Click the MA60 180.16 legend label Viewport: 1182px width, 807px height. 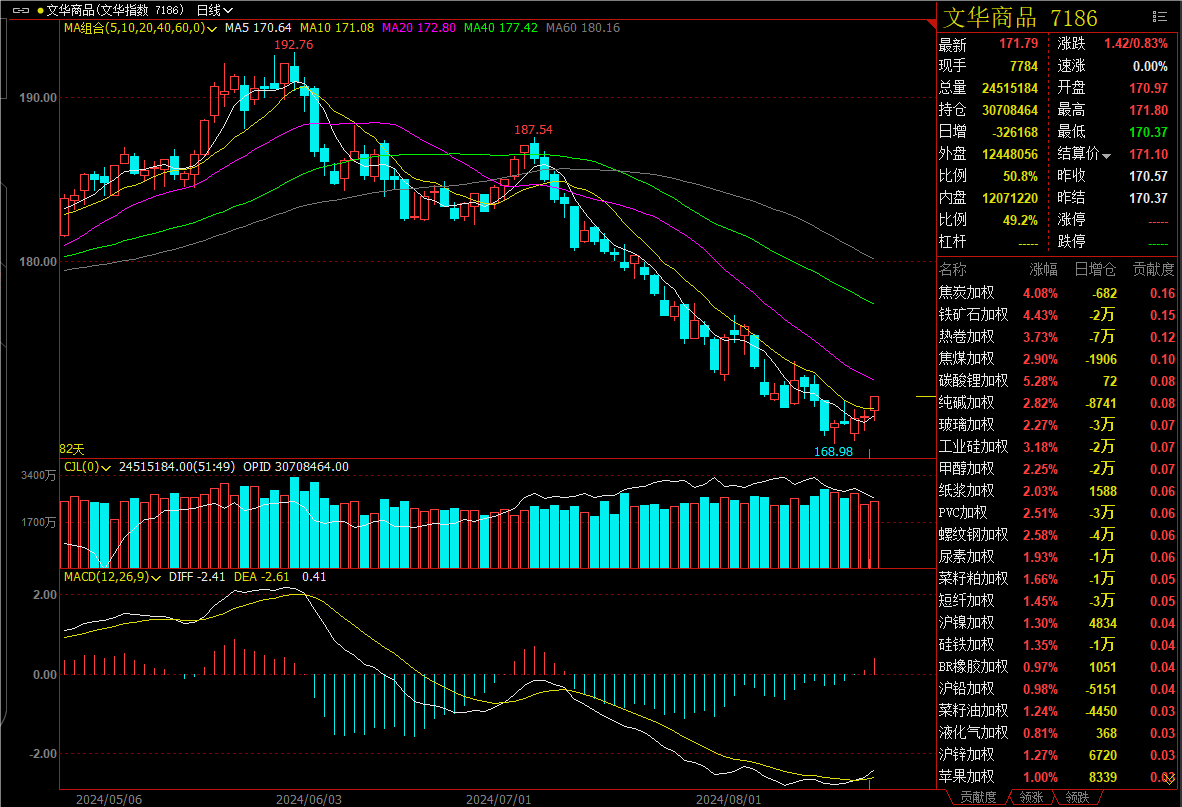point(583,28)
